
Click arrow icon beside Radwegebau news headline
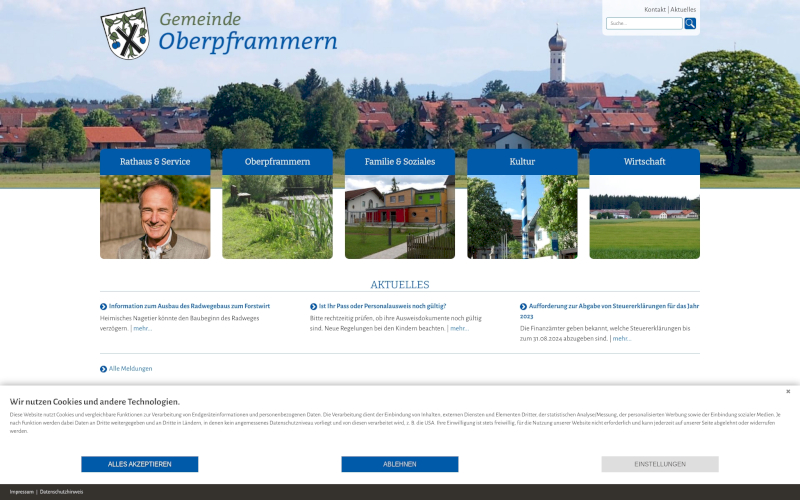click(103, 306)
